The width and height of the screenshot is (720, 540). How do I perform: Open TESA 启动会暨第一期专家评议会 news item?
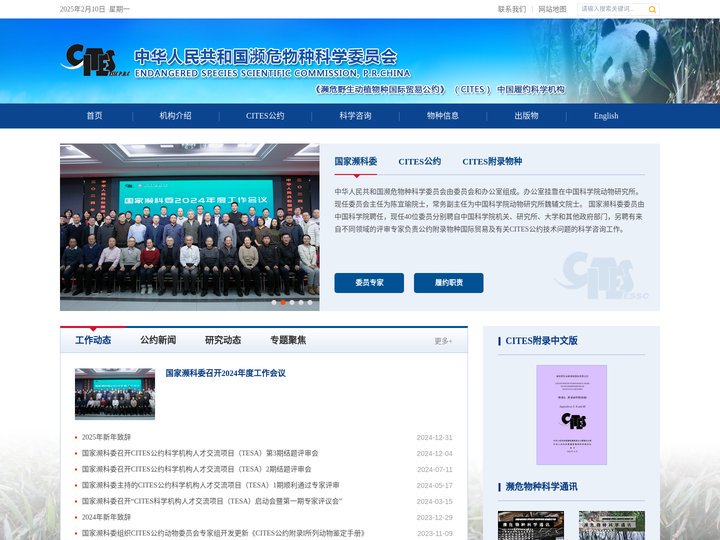[212, 501]
